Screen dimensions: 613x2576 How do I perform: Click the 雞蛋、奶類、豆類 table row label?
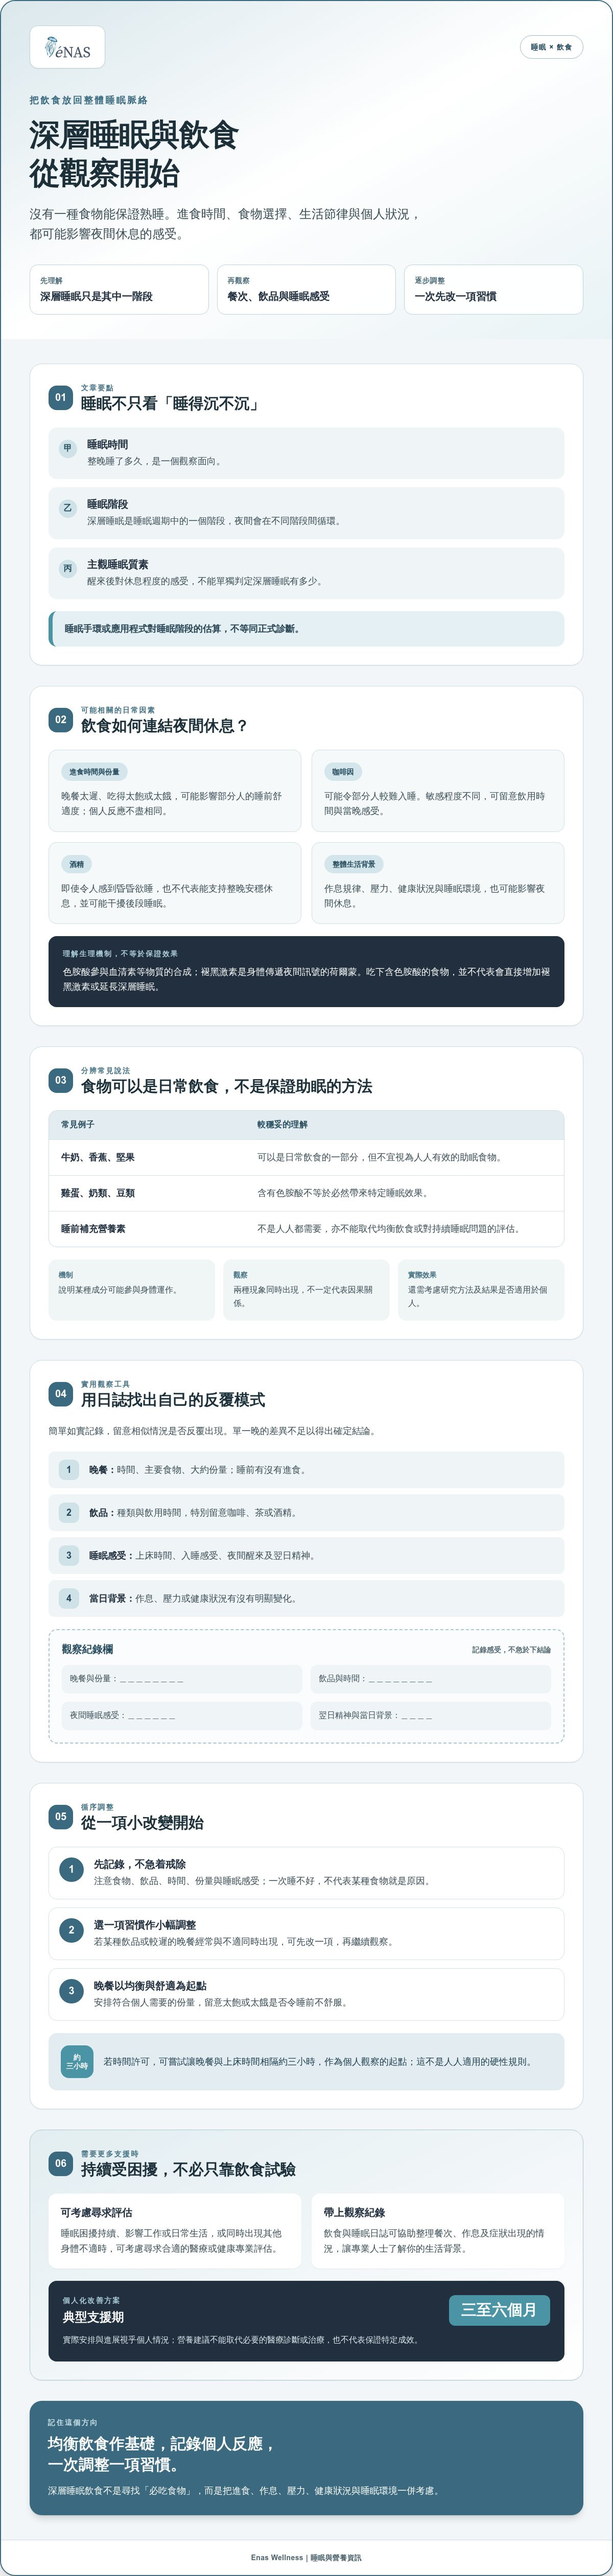(x=98, y=1193)
